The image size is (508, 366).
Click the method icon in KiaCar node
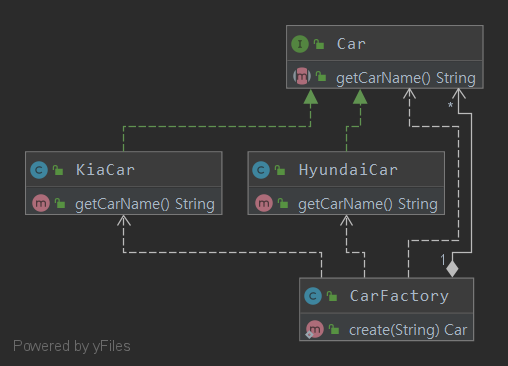(x=41, y=203)
